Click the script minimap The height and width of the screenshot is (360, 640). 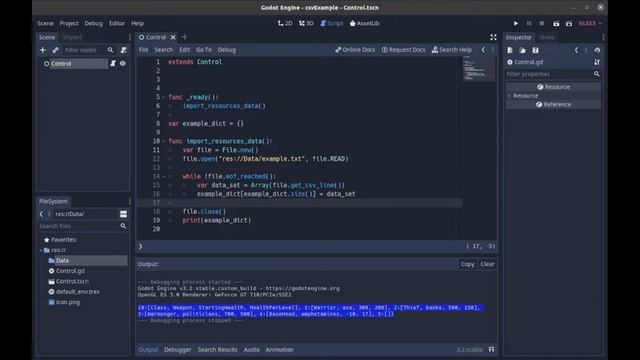tap(479, 70)
